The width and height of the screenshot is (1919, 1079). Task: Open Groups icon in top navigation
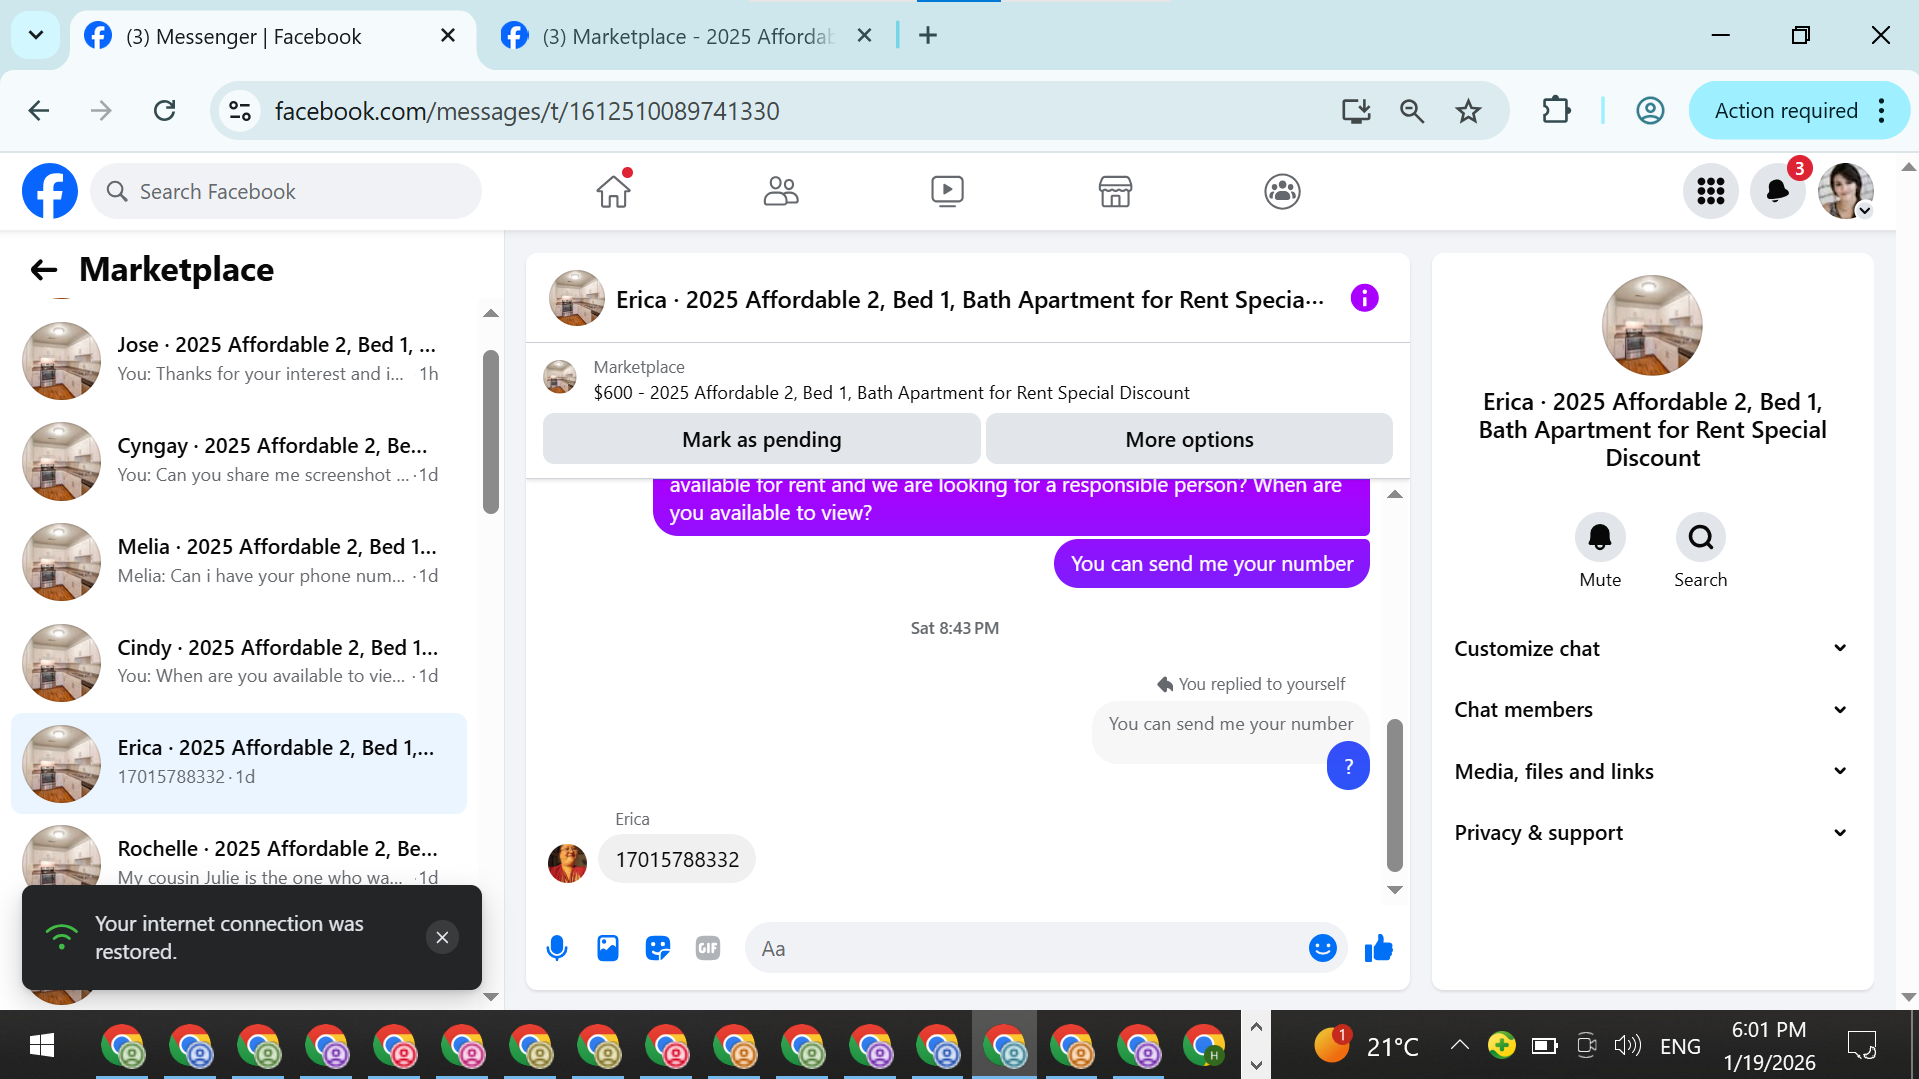tap(1282, 191)
